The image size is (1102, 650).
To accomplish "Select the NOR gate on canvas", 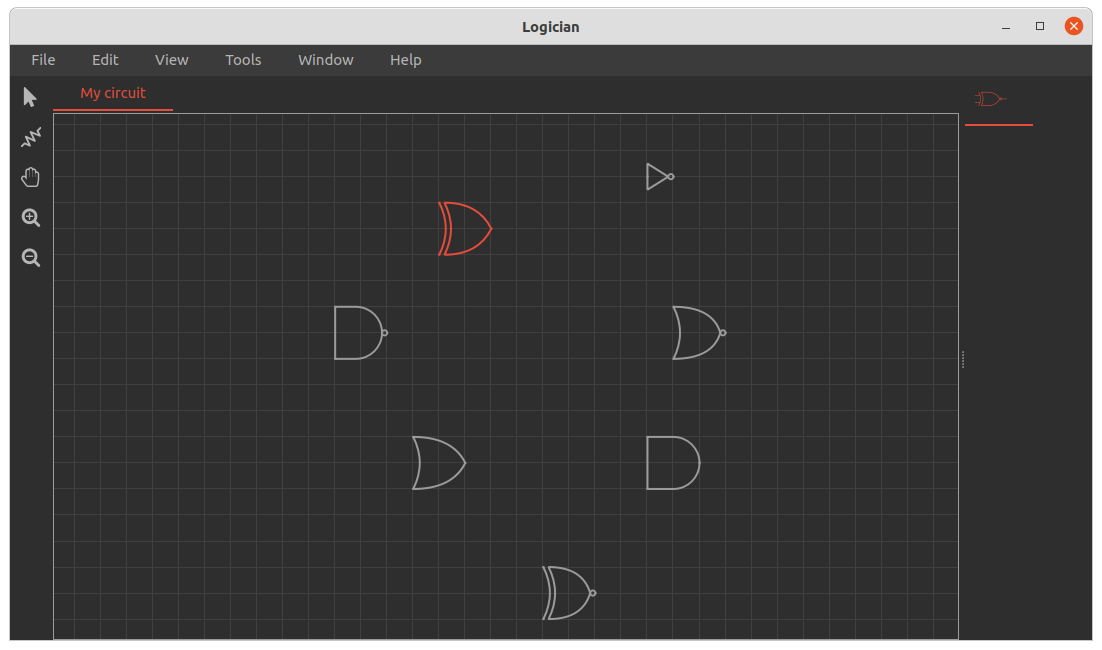I will point(698,333).
